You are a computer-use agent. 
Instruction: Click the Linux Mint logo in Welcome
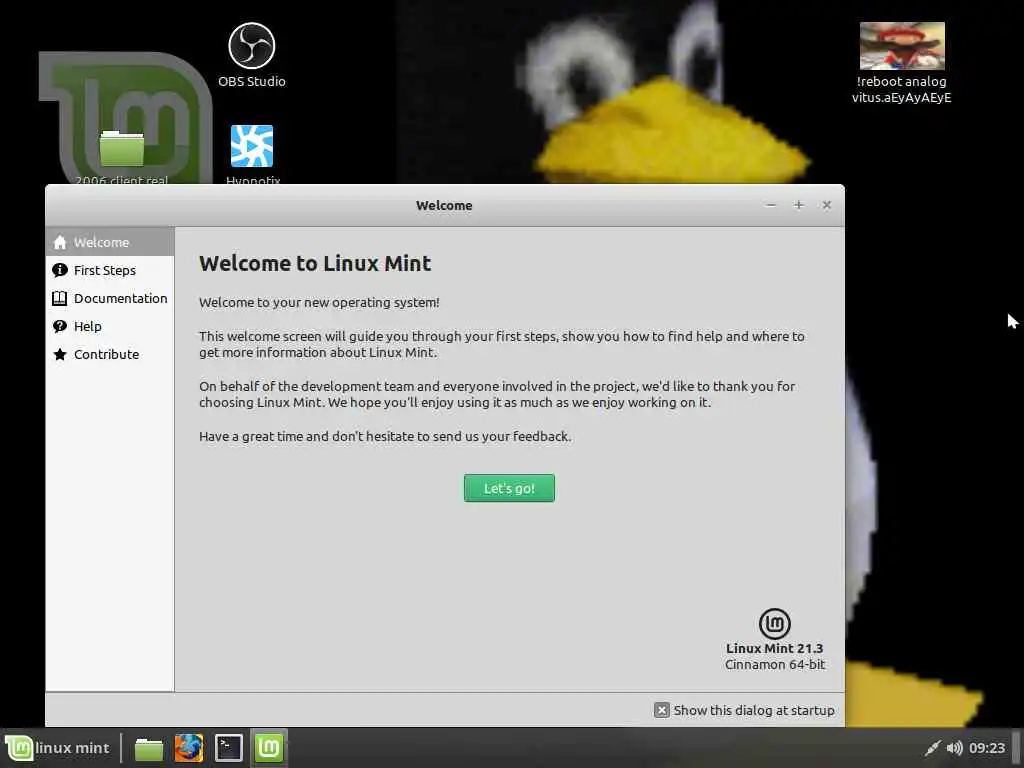point(775,624)
